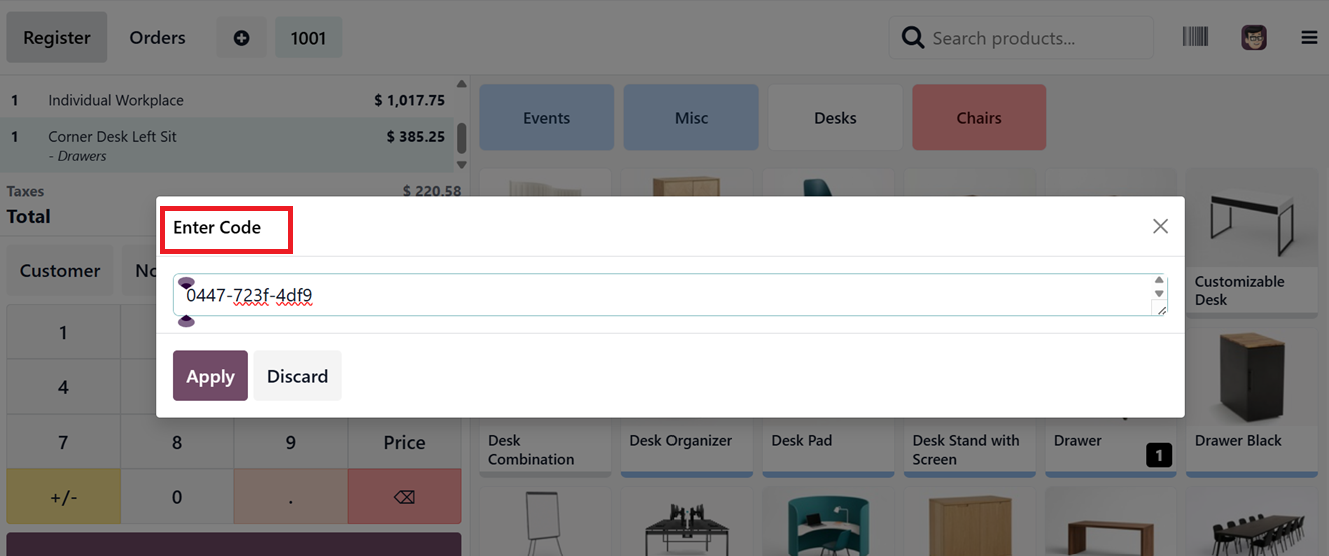This screenshot has height=556, width=1329.
Task: Discard the code entry
Action: [297, 376]
